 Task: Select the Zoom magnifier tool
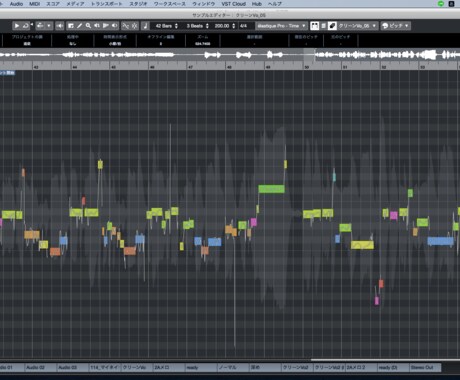(88, 26)
